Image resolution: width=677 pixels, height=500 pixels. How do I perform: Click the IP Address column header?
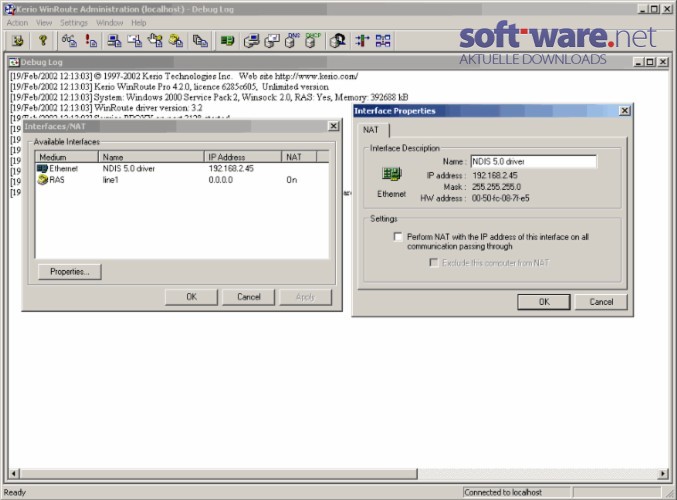pos(242,157)
